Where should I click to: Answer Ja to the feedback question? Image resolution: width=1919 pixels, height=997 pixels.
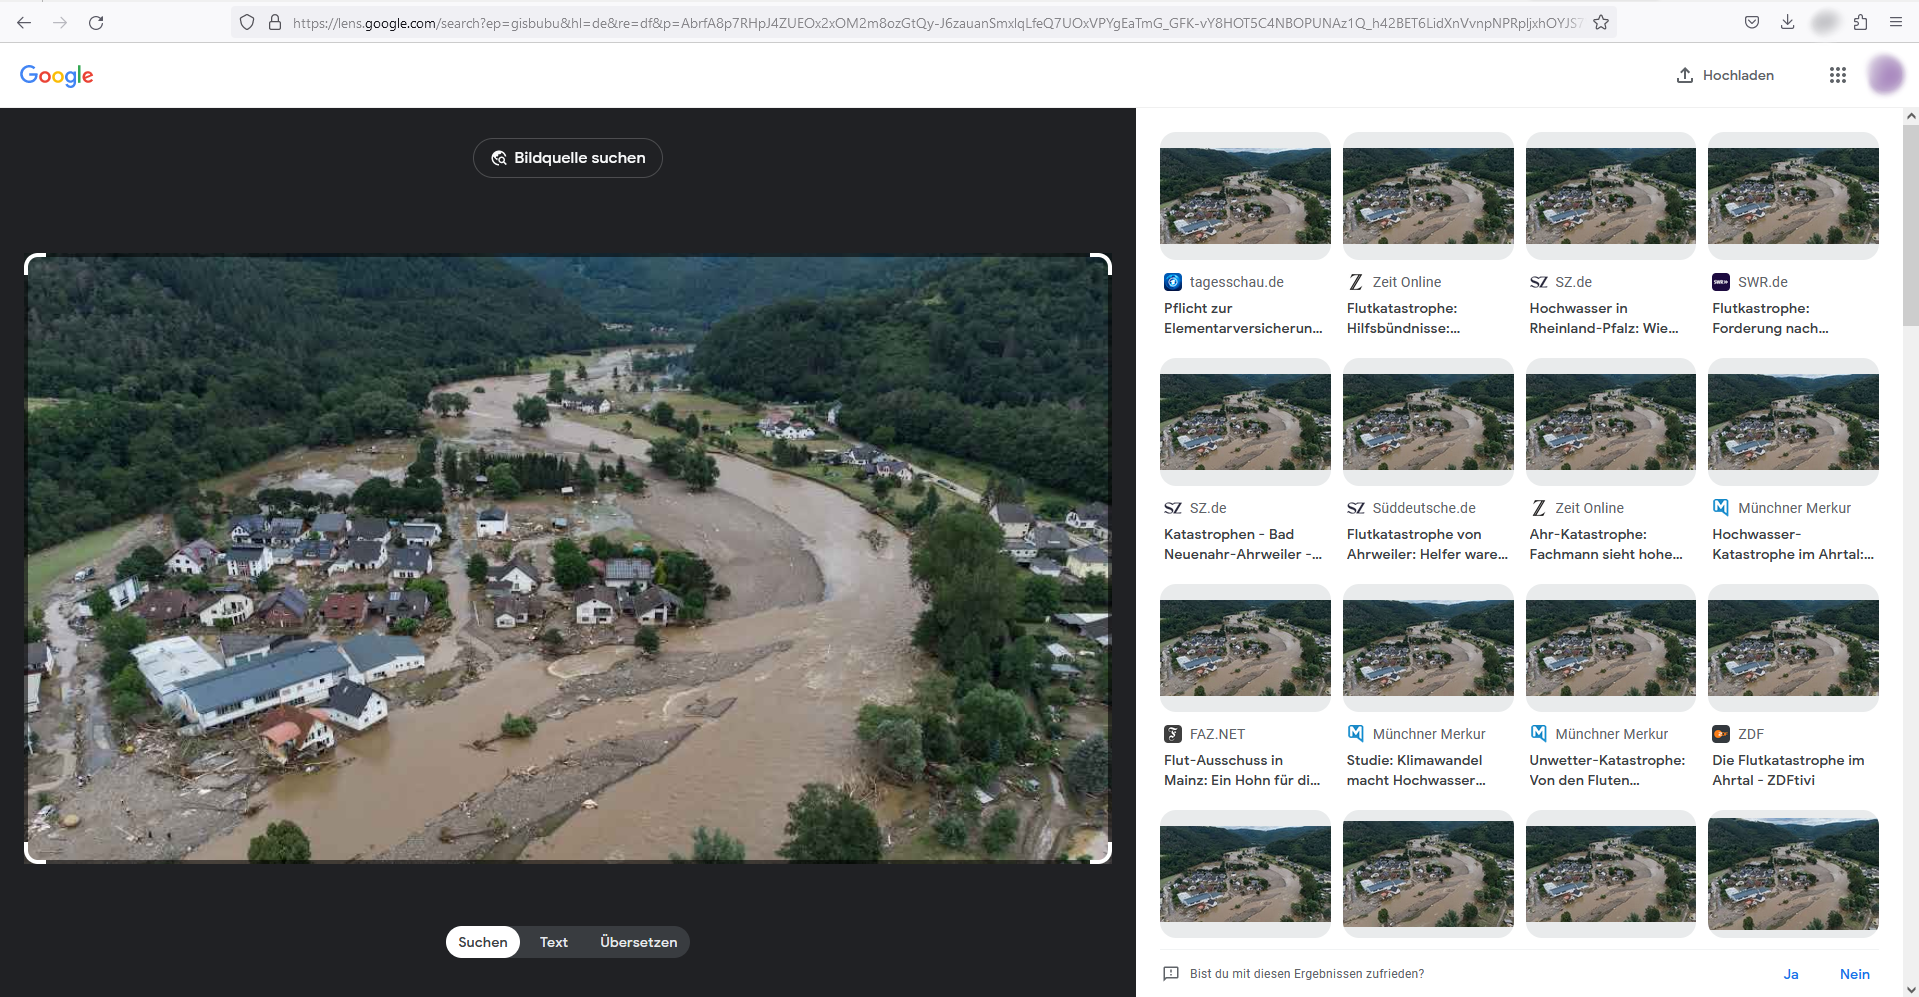click(1790, 974)
